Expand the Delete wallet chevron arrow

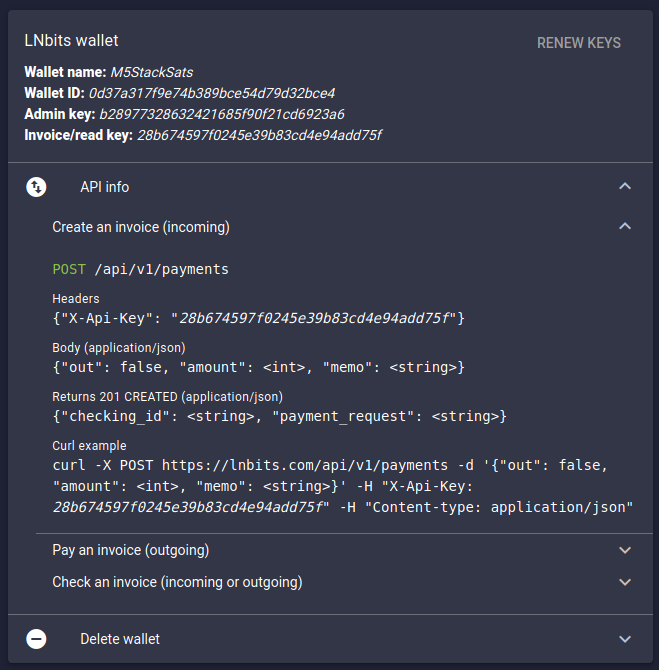625,639
